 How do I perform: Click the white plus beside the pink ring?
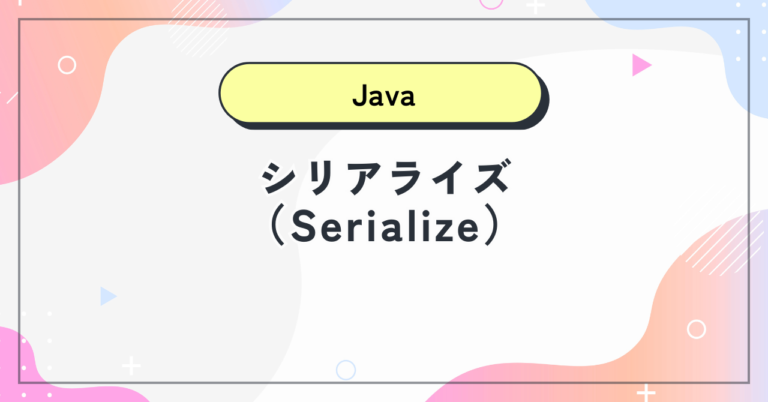[x=535, y=5]
